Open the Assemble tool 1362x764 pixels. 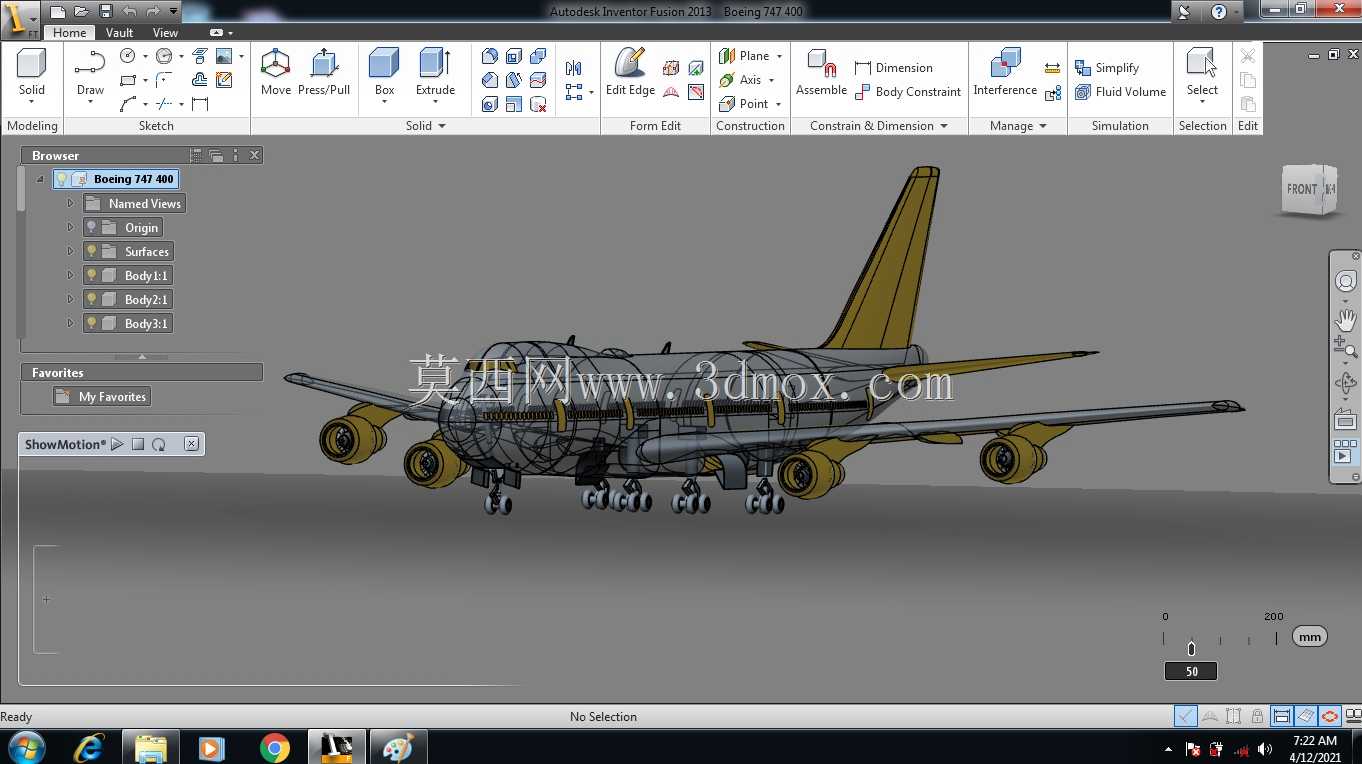coord(821,72)
